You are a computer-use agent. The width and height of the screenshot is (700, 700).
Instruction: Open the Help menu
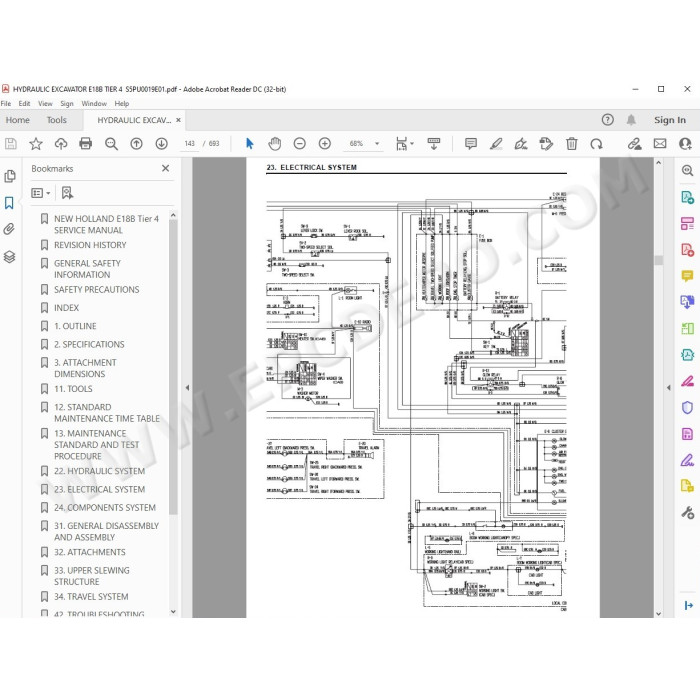pos(121,104)
